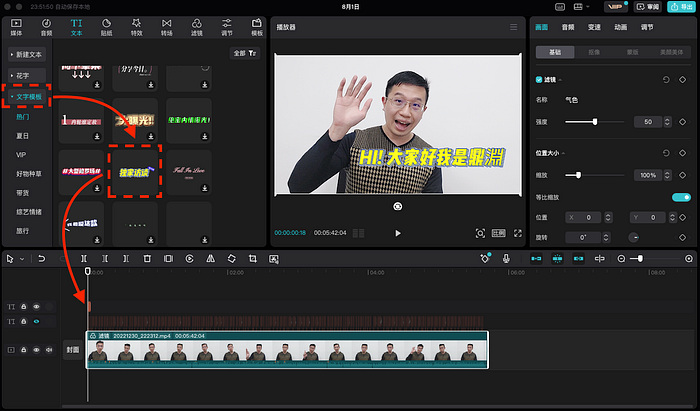Select the 夏日 template category

coord(22,136)
